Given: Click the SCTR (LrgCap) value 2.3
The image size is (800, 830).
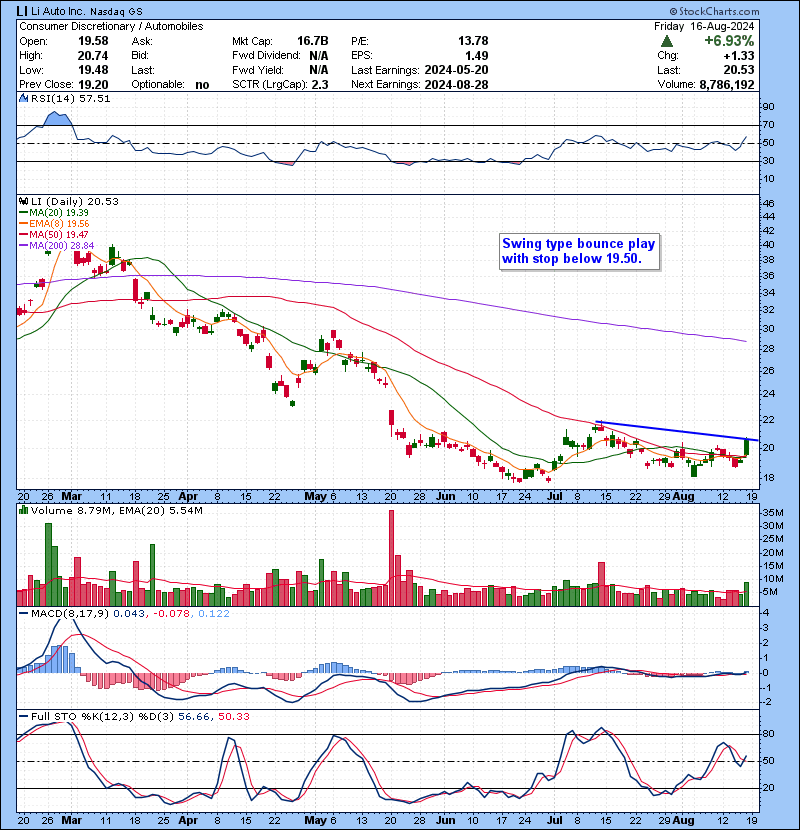Looking at the screenshot, I should [x=320, y=85].
